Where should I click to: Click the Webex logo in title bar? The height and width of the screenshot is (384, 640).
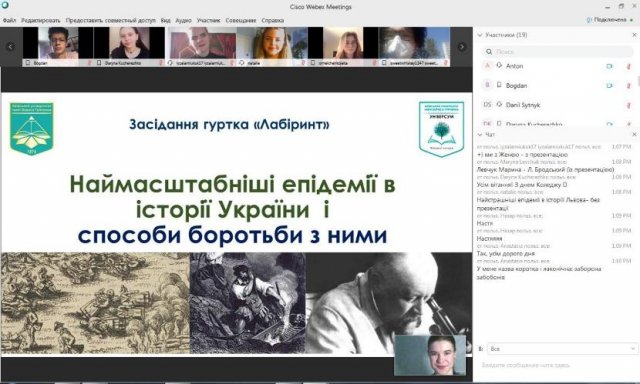tap(5, 5)
